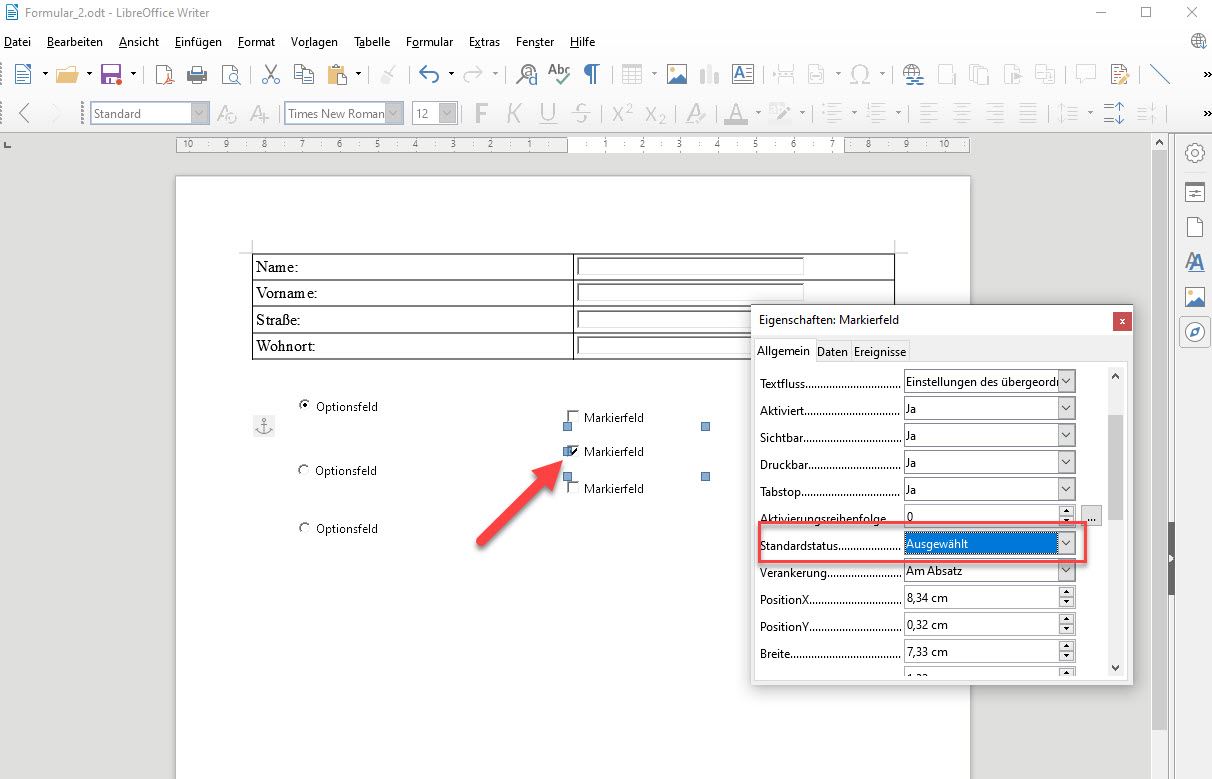Click the PositionX 8,34 cm field
This screenshot has height=779, width=1212.
(981, 598)
